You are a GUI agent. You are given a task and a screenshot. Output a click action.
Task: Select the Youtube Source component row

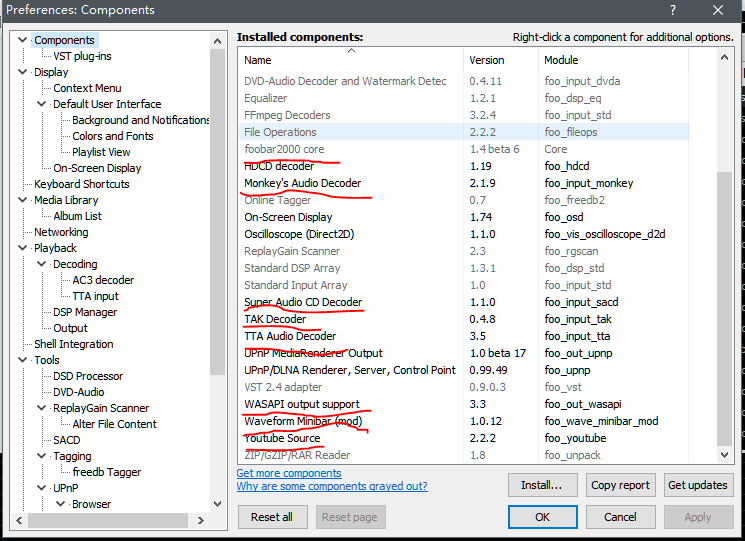click(x=282, y=438)
